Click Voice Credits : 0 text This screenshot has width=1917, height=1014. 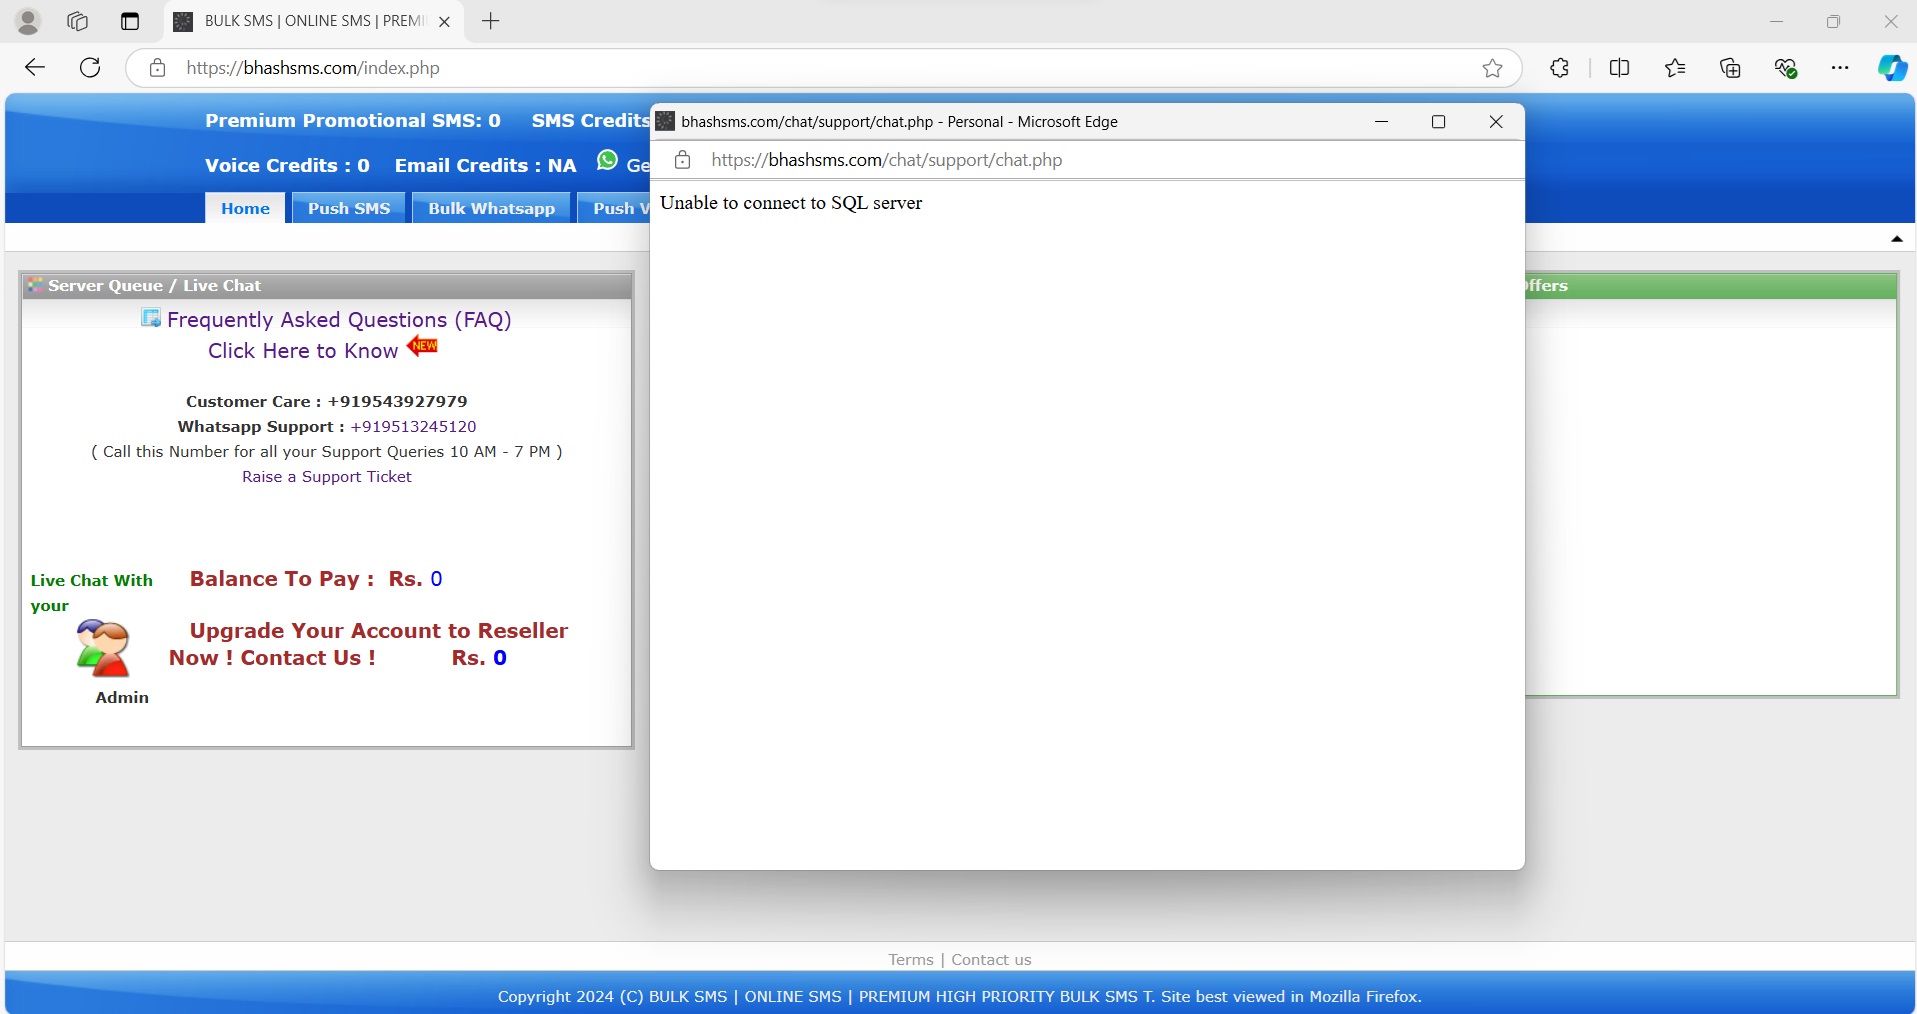[287, 166]
